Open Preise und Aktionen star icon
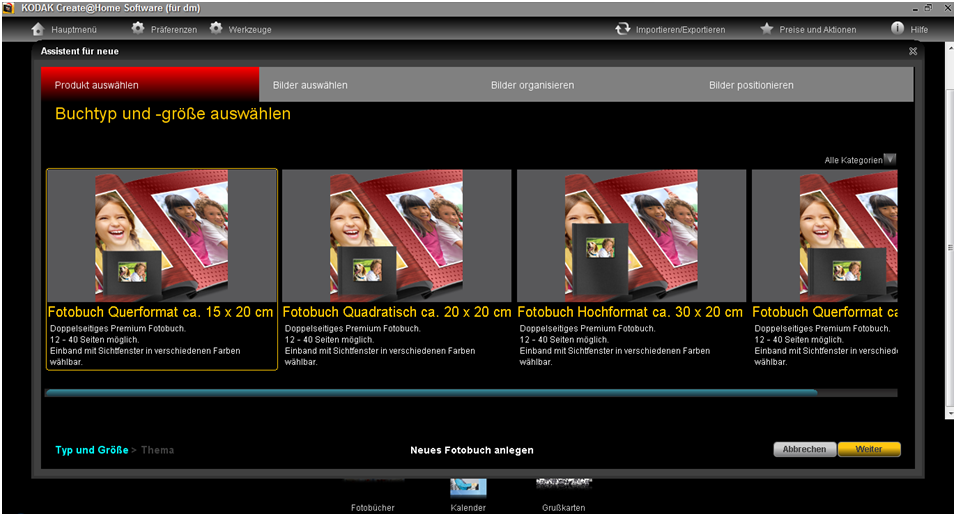This screenshot has height=514, width=956. click(767, 29)
